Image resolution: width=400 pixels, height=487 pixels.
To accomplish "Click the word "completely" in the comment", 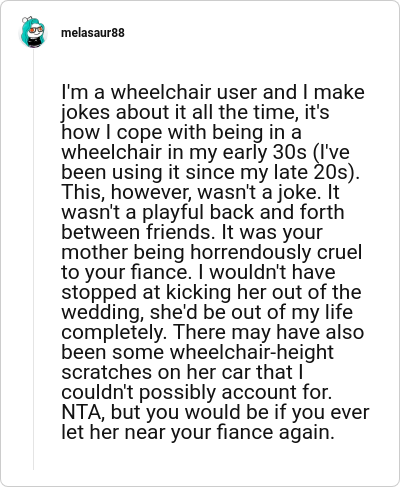I will click(113, 333).
